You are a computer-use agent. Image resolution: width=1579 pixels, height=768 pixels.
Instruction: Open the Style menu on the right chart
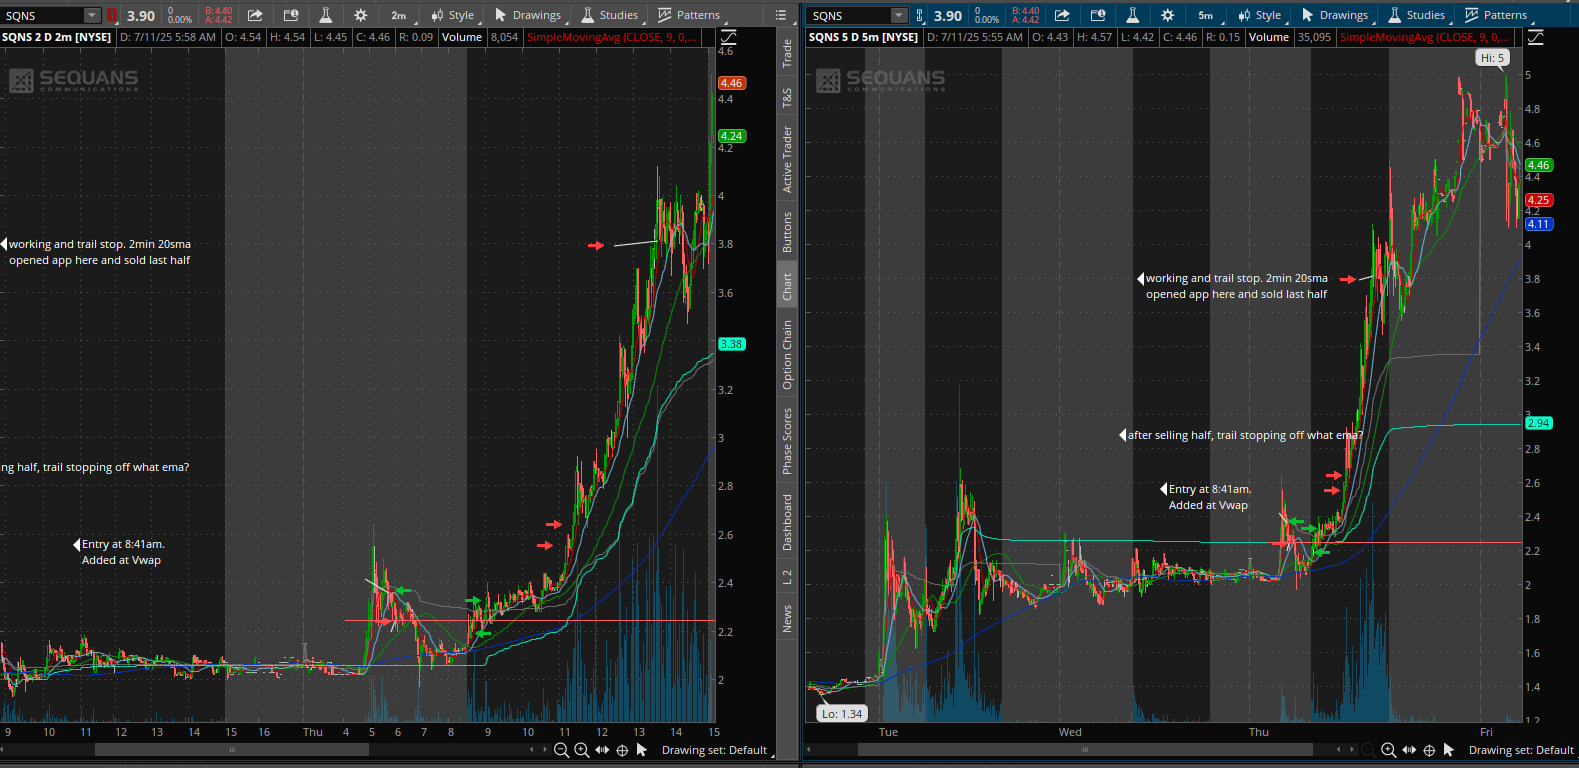point(1259,15)
